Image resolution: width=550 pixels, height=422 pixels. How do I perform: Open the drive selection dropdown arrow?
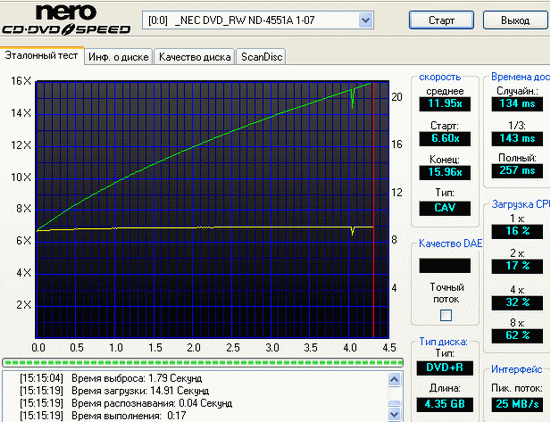[365, 20]
